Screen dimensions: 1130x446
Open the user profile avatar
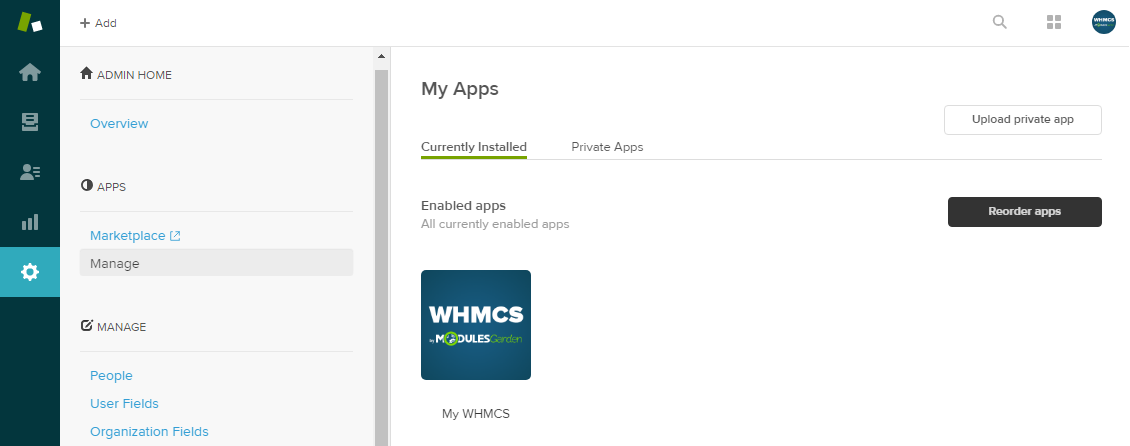1103,22
